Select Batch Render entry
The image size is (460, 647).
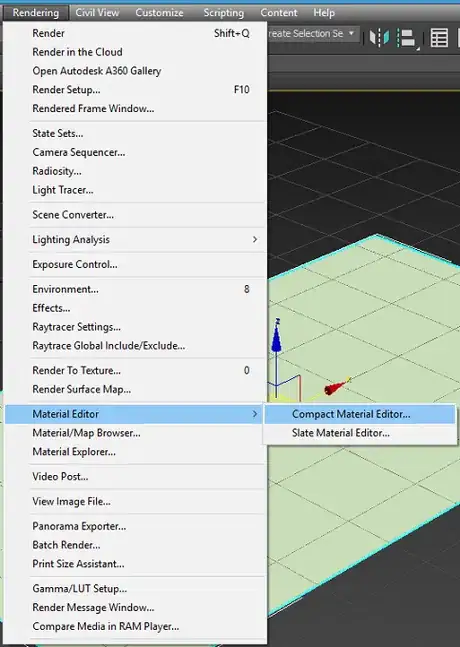point(135,545)
